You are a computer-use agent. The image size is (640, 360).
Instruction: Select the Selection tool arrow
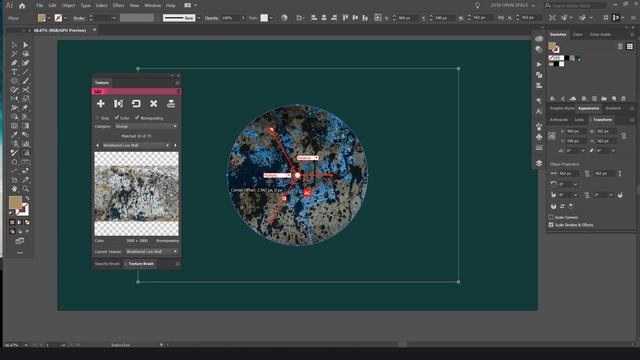pos(14,45)
